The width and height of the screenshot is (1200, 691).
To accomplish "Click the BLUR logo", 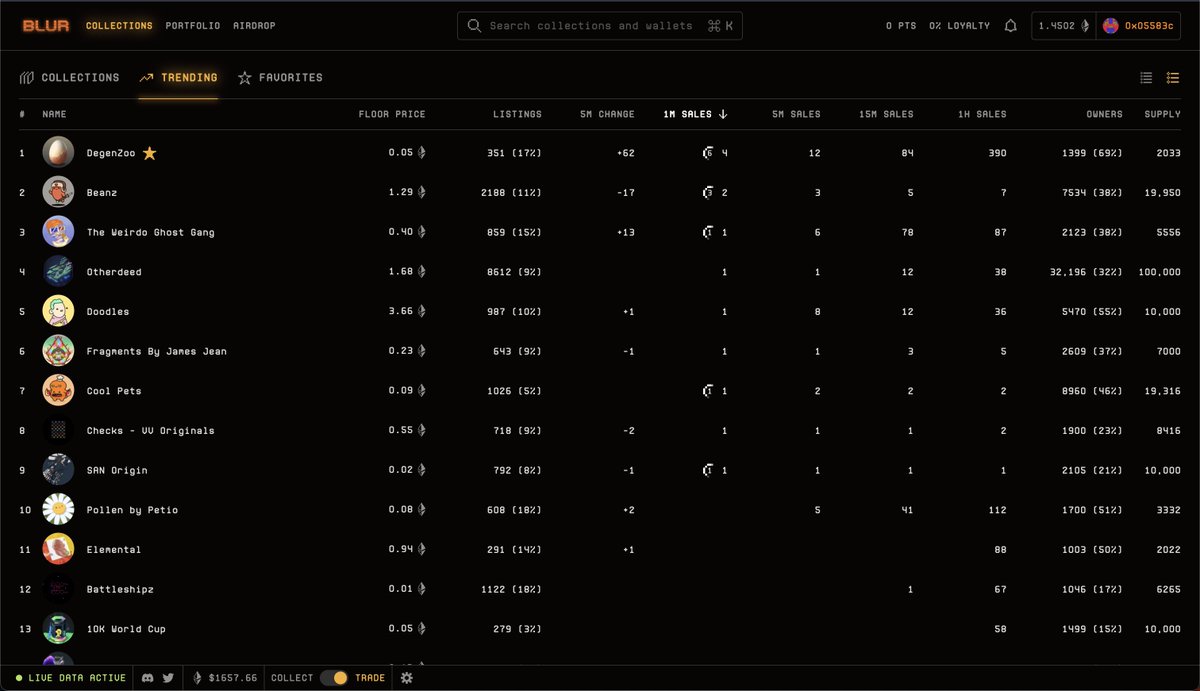I will pyautogui.click(x=46, y=26).
